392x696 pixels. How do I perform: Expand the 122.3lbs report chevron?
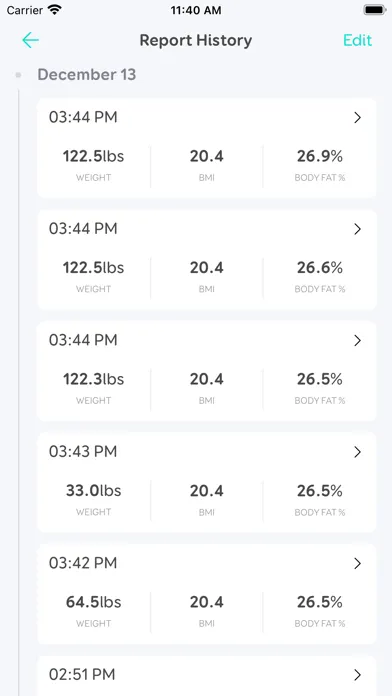point(357,340)
